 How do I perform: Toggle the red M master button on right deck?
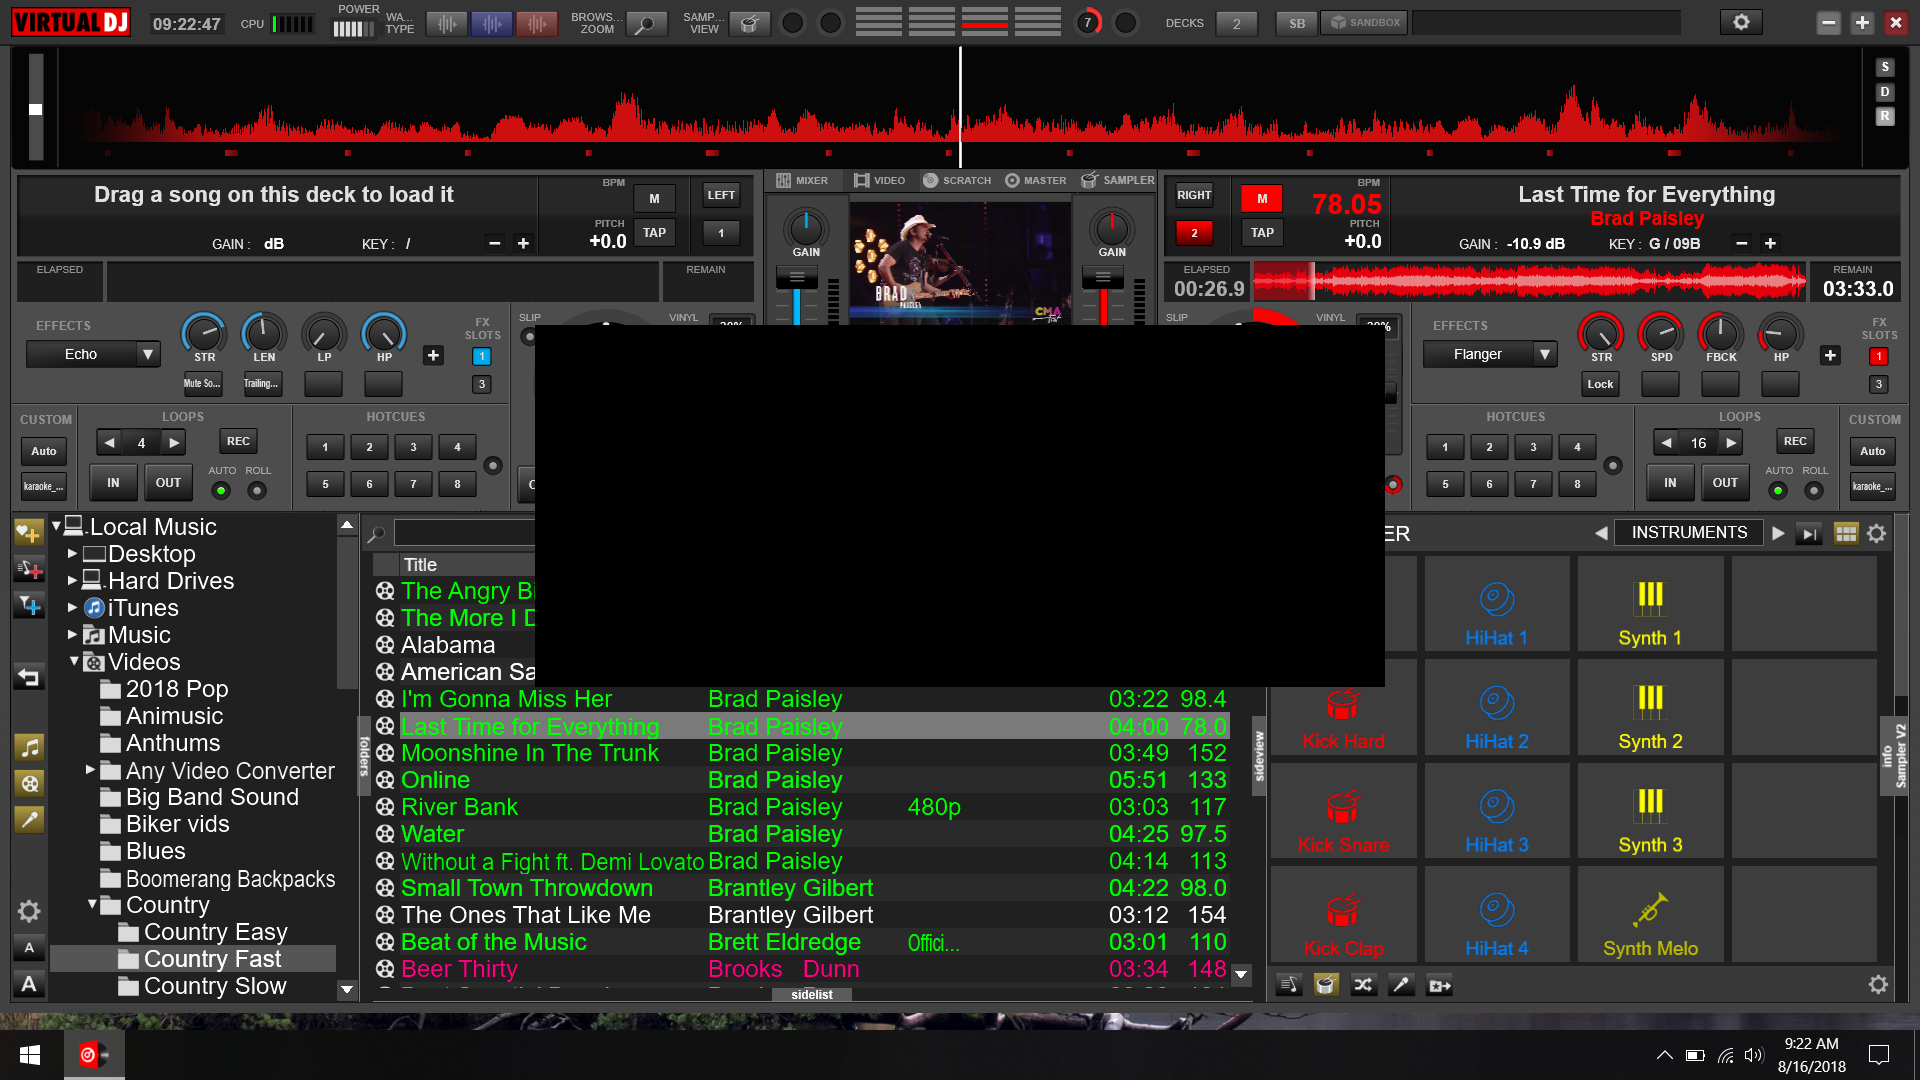[x=1262, y=198]
